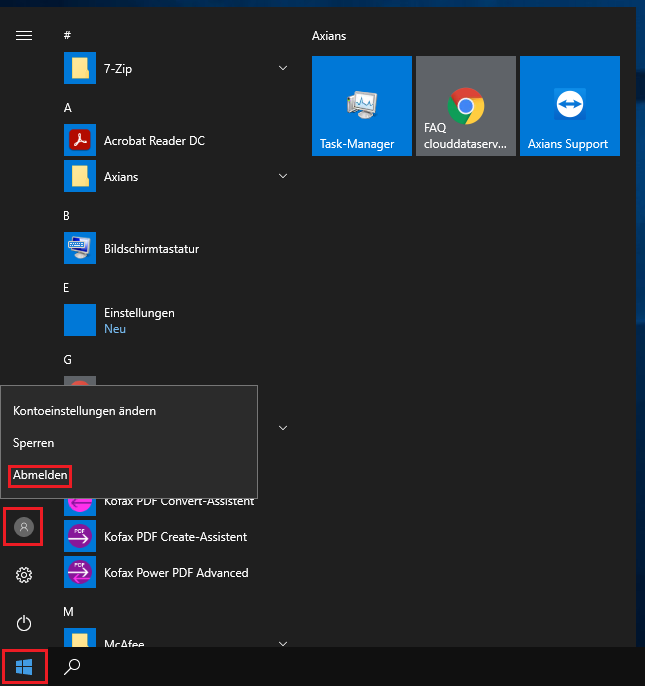
Task: Click the letter G section header
Action: pyautogui.click(x=67, y=360)
